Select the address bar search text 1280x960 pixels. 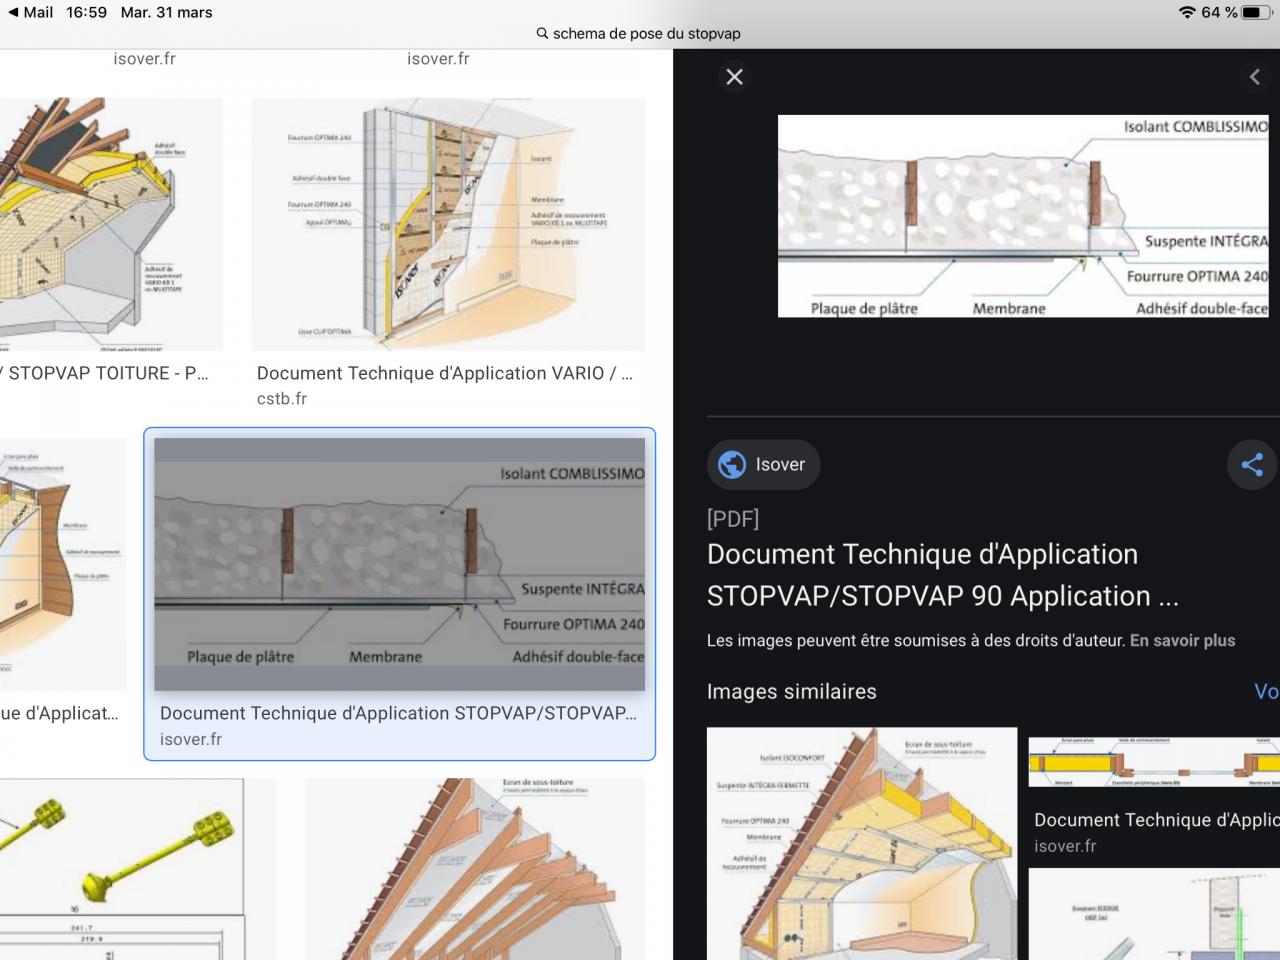[647, 33]
